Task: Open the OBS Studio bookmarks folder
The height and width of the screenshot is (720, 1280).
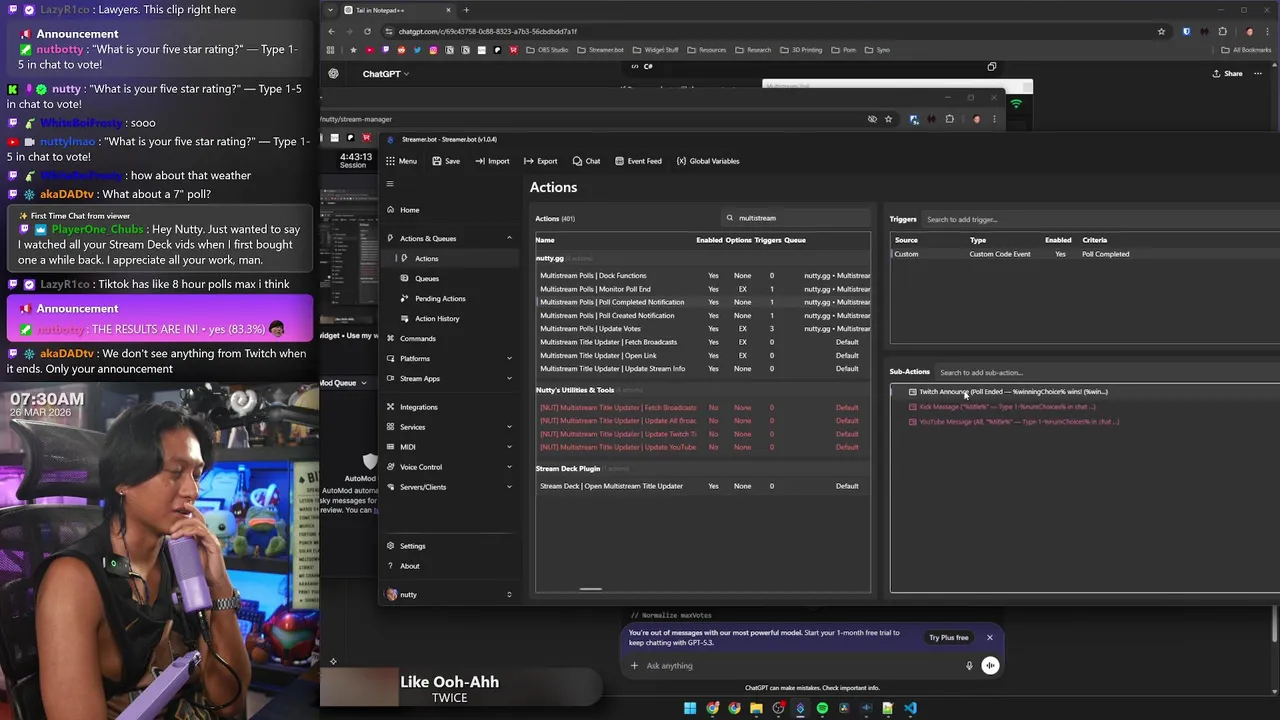Action: (x=547, y=50)
